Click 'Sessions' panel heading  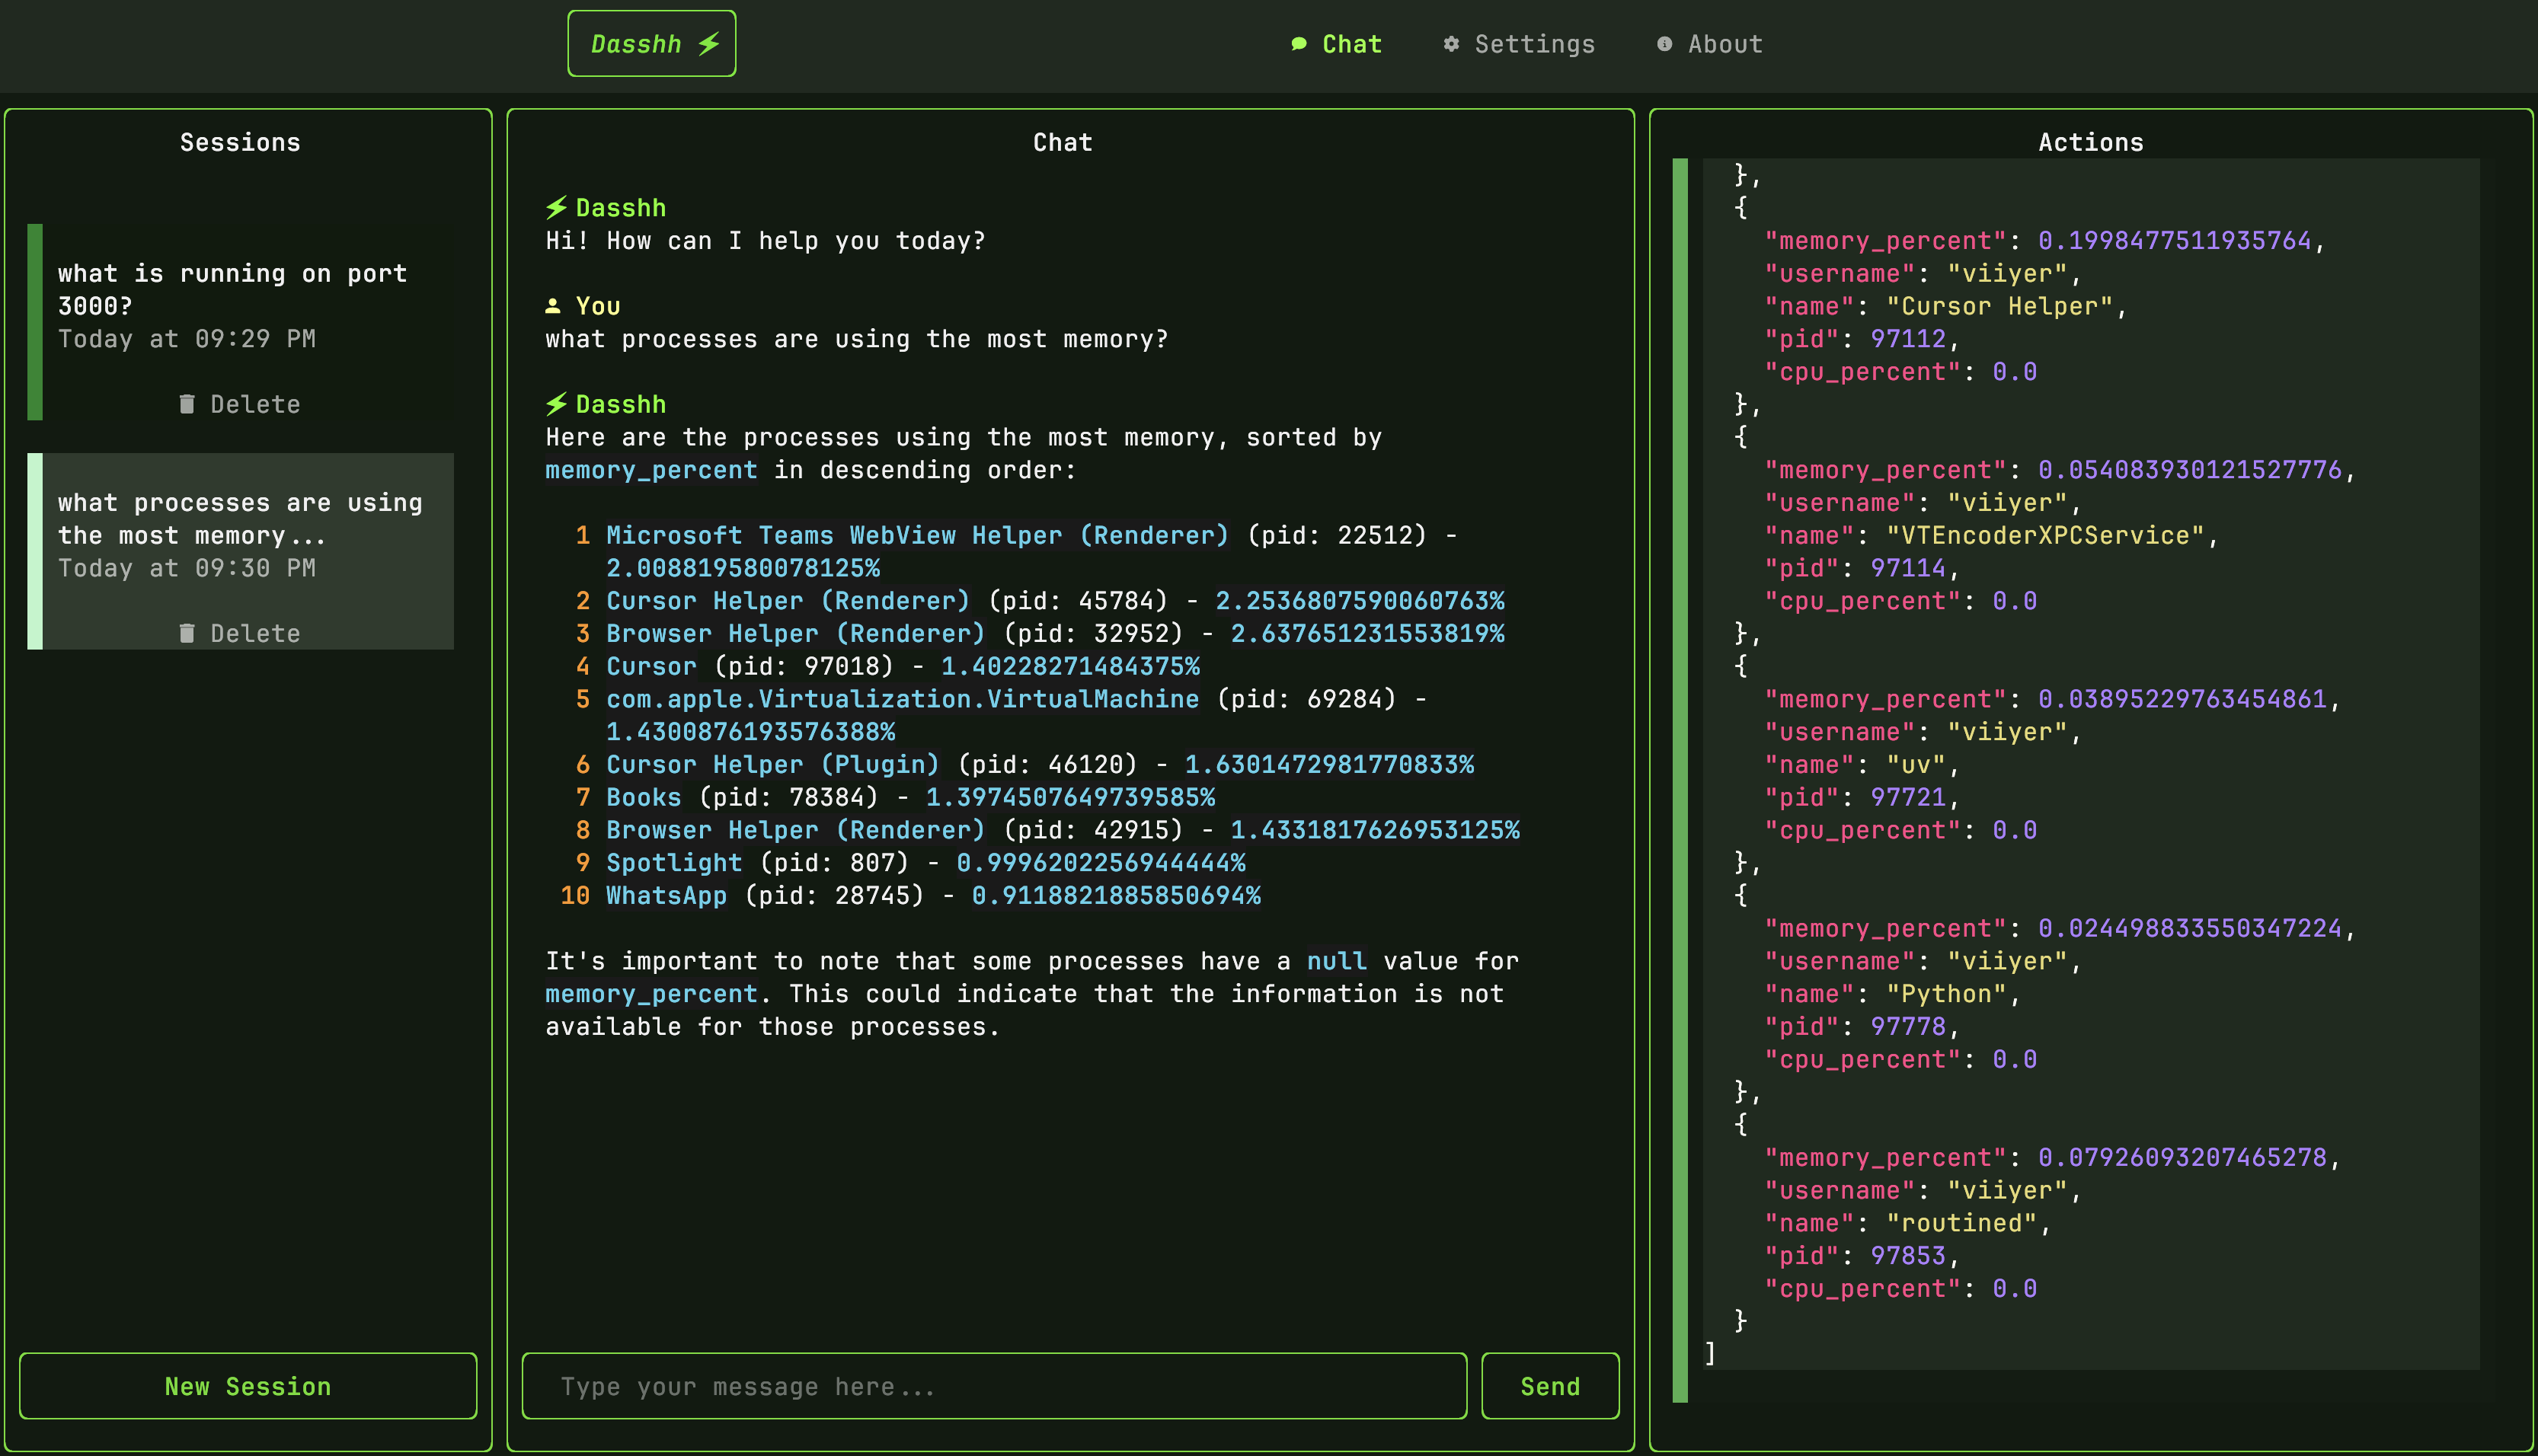pos(240,142)
